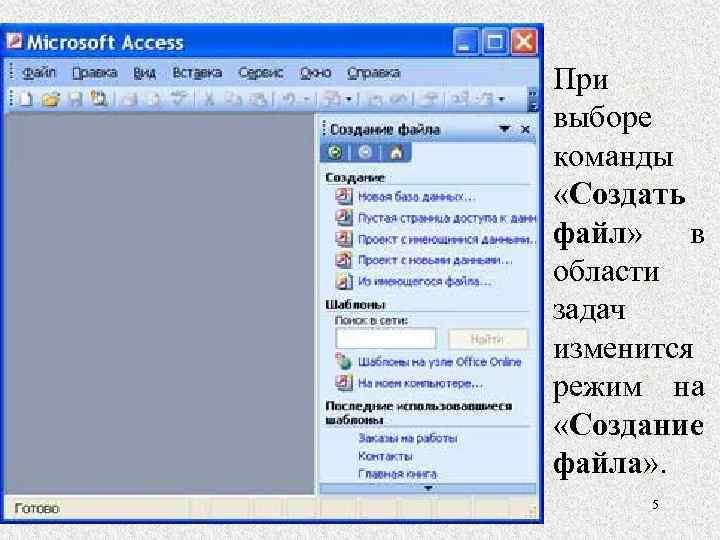Click the Поиск в сети search field
Image resolution: width=720 pixels, height=540 pixels.
tap(386, 339)
